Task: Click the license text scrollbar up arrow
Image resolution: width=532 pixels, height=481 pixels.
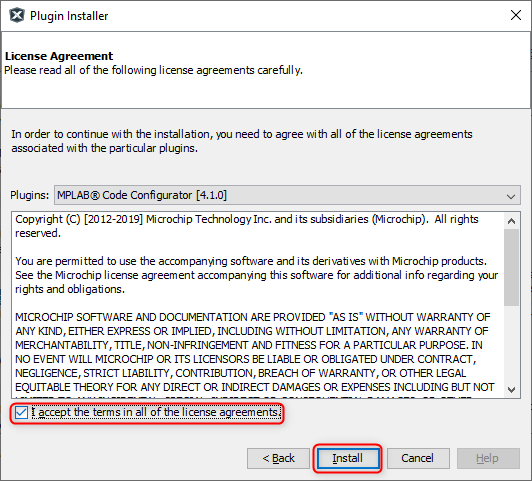Action: coord(511,221)
